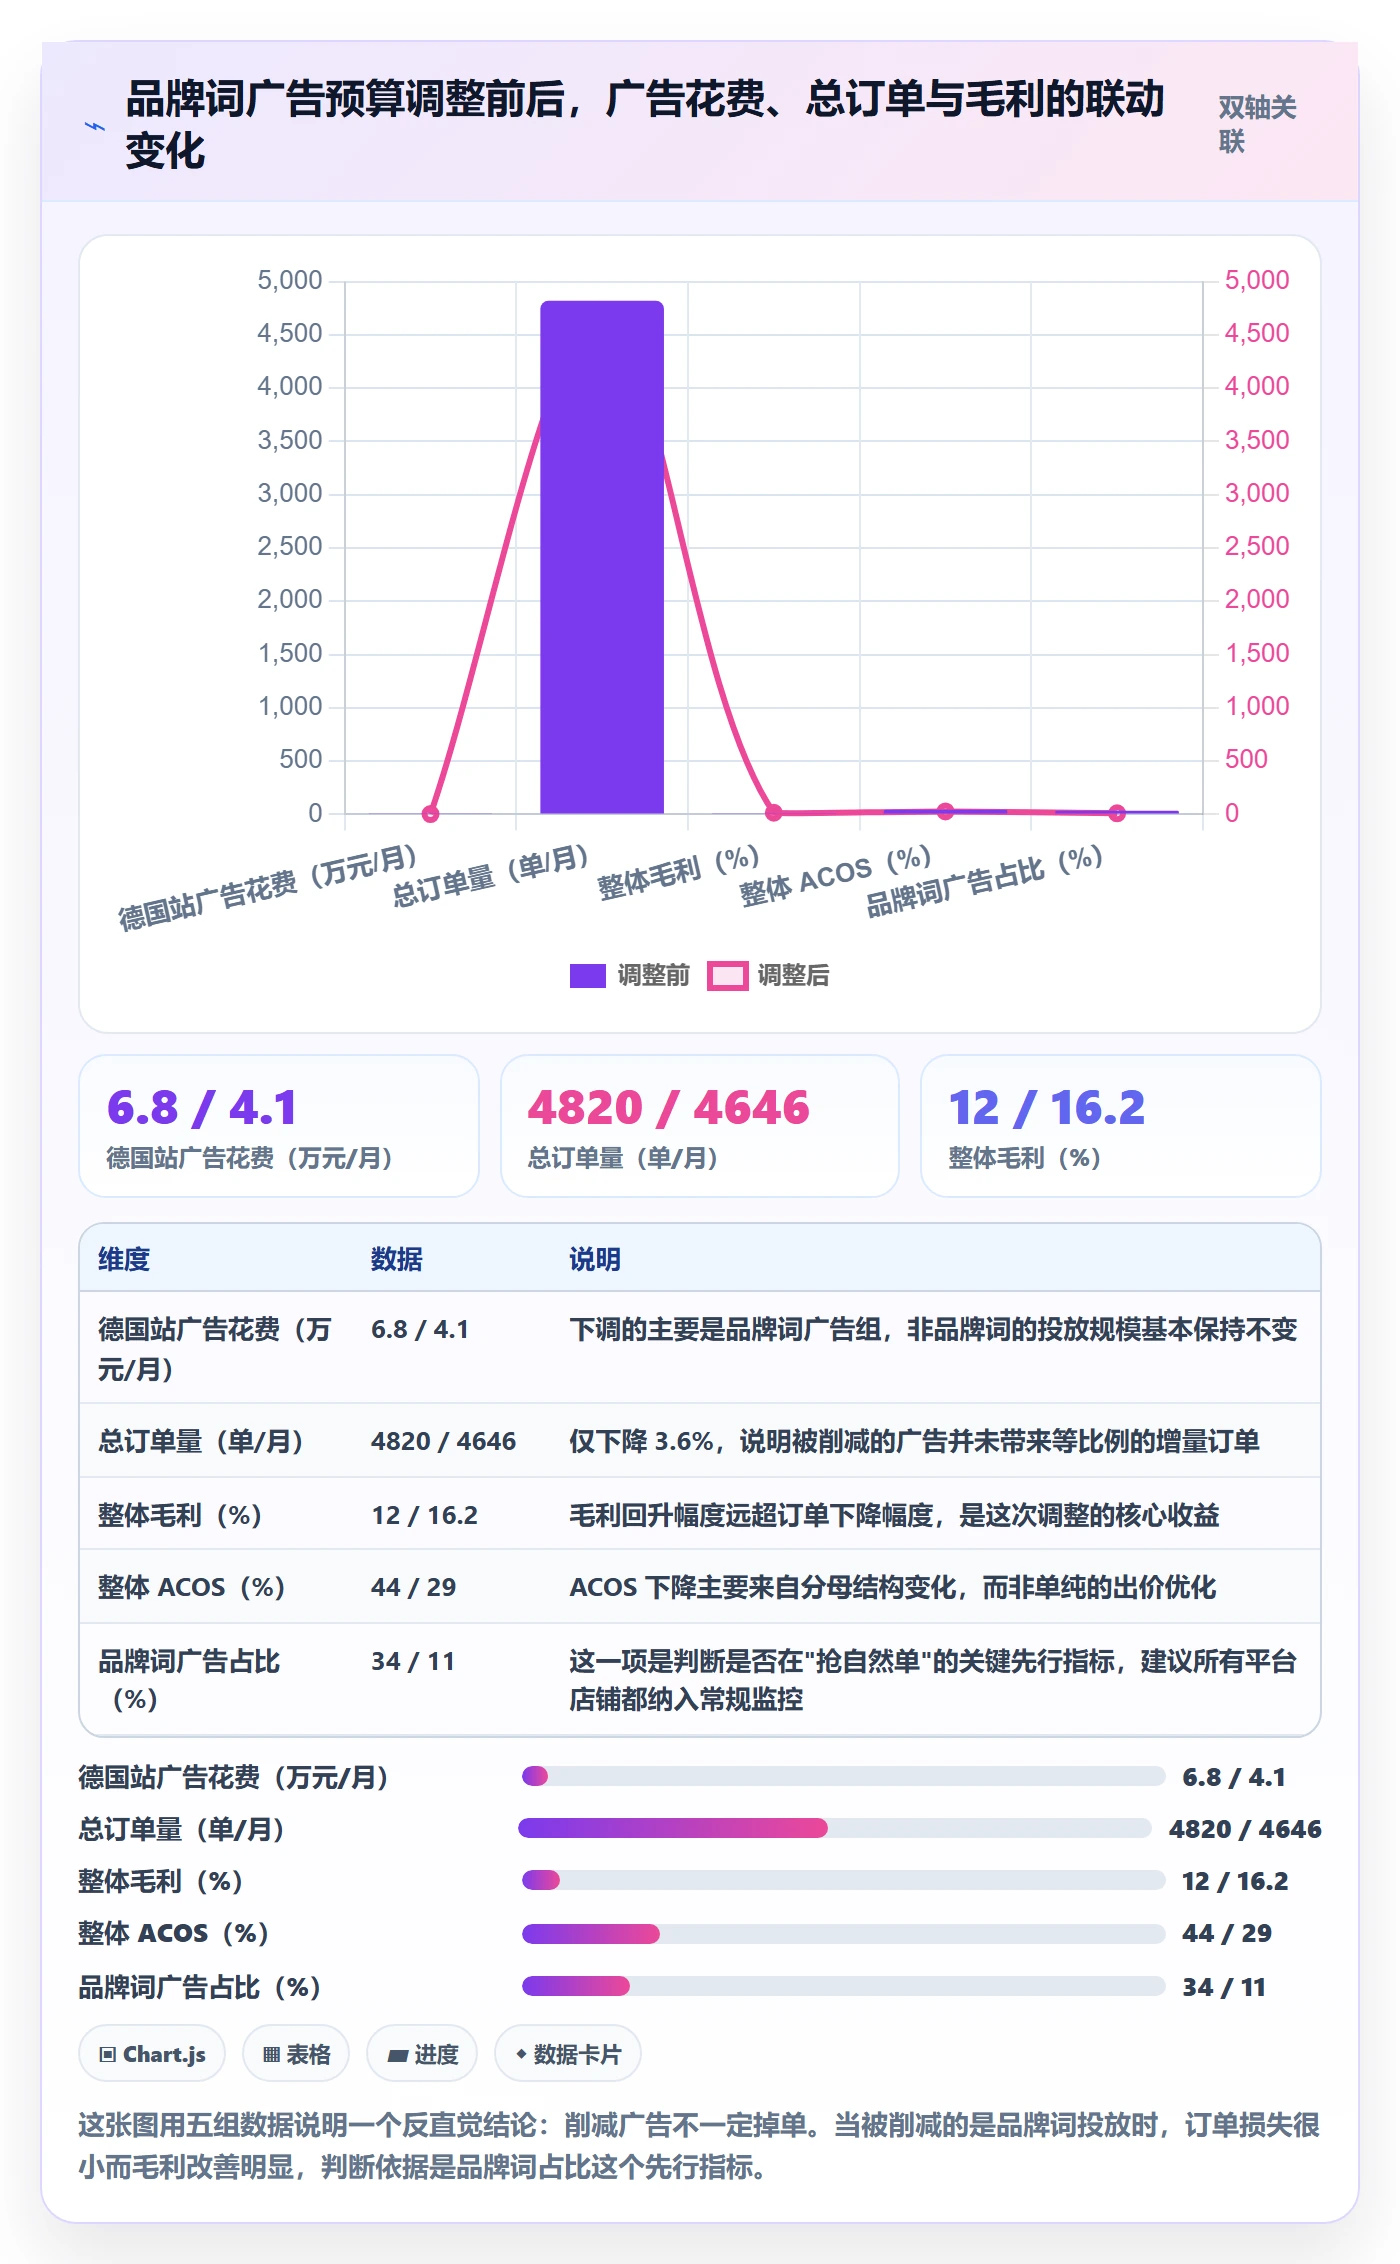Toggle the 调整后 pink legend swatch
This screenshot has width=1400, height=2264.
(x=727, y=976)
